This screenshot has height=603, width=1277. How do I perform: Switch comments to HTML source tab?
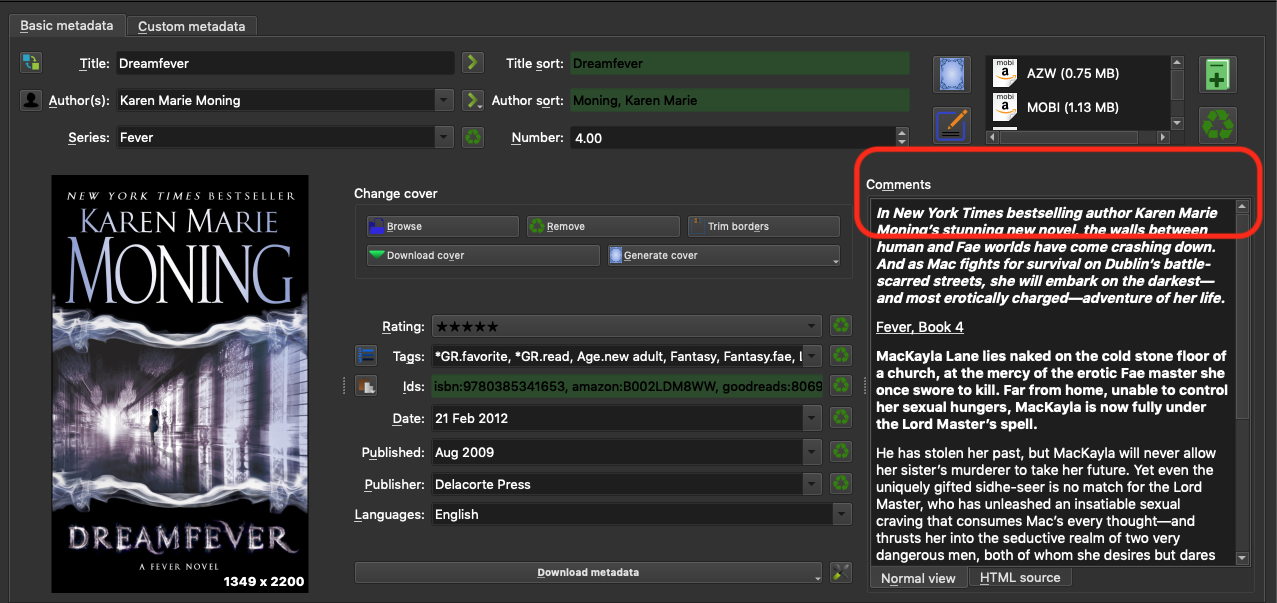point(1019,577)
